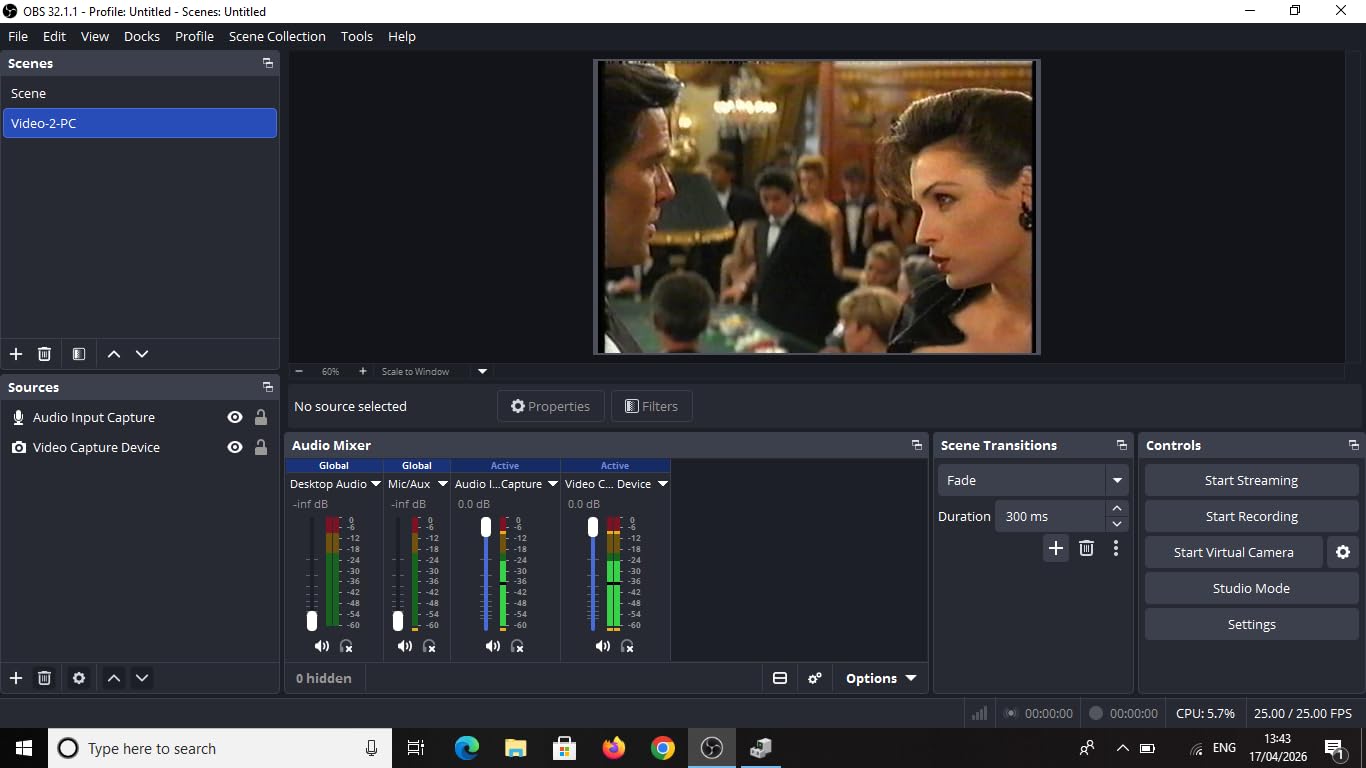Increase transition duration stepper up

coord(1117,509)
